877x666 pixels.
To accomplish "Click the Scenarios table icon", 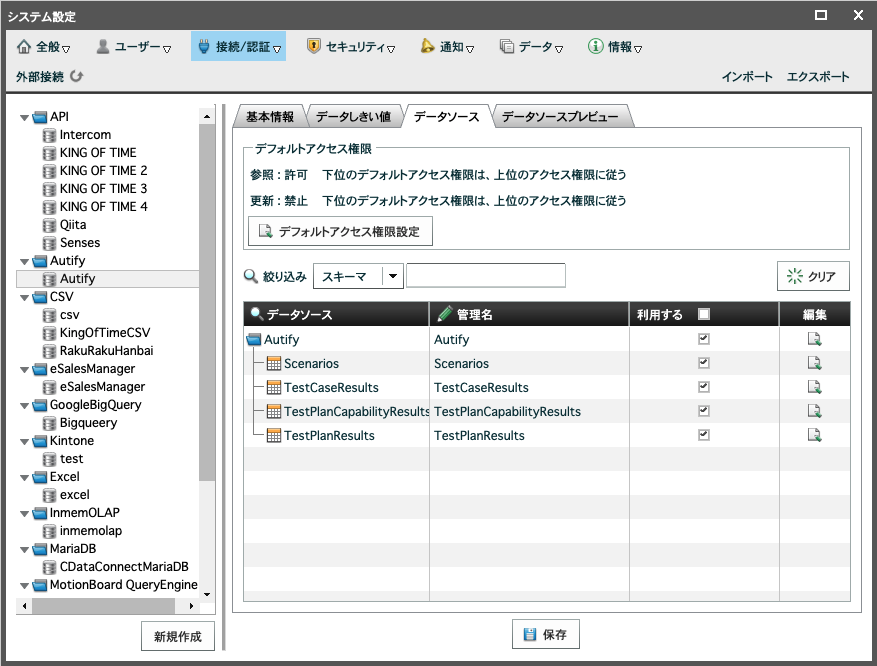I will pos(274,363).
